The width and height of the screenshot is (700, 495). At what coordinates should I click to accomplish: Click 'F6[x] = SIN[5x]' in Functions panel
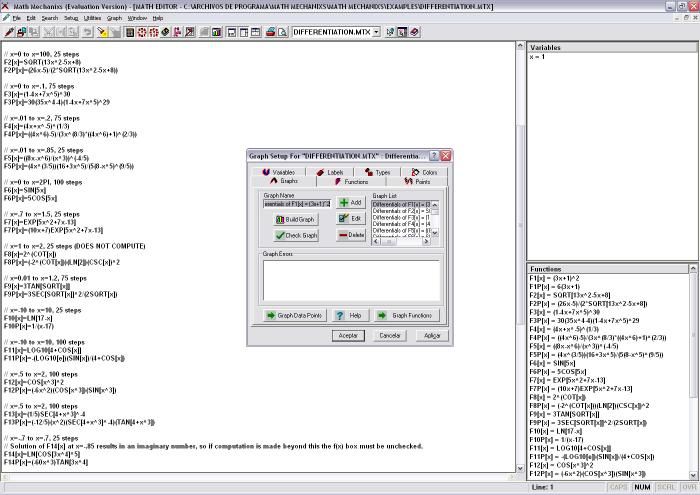[552, 363]
